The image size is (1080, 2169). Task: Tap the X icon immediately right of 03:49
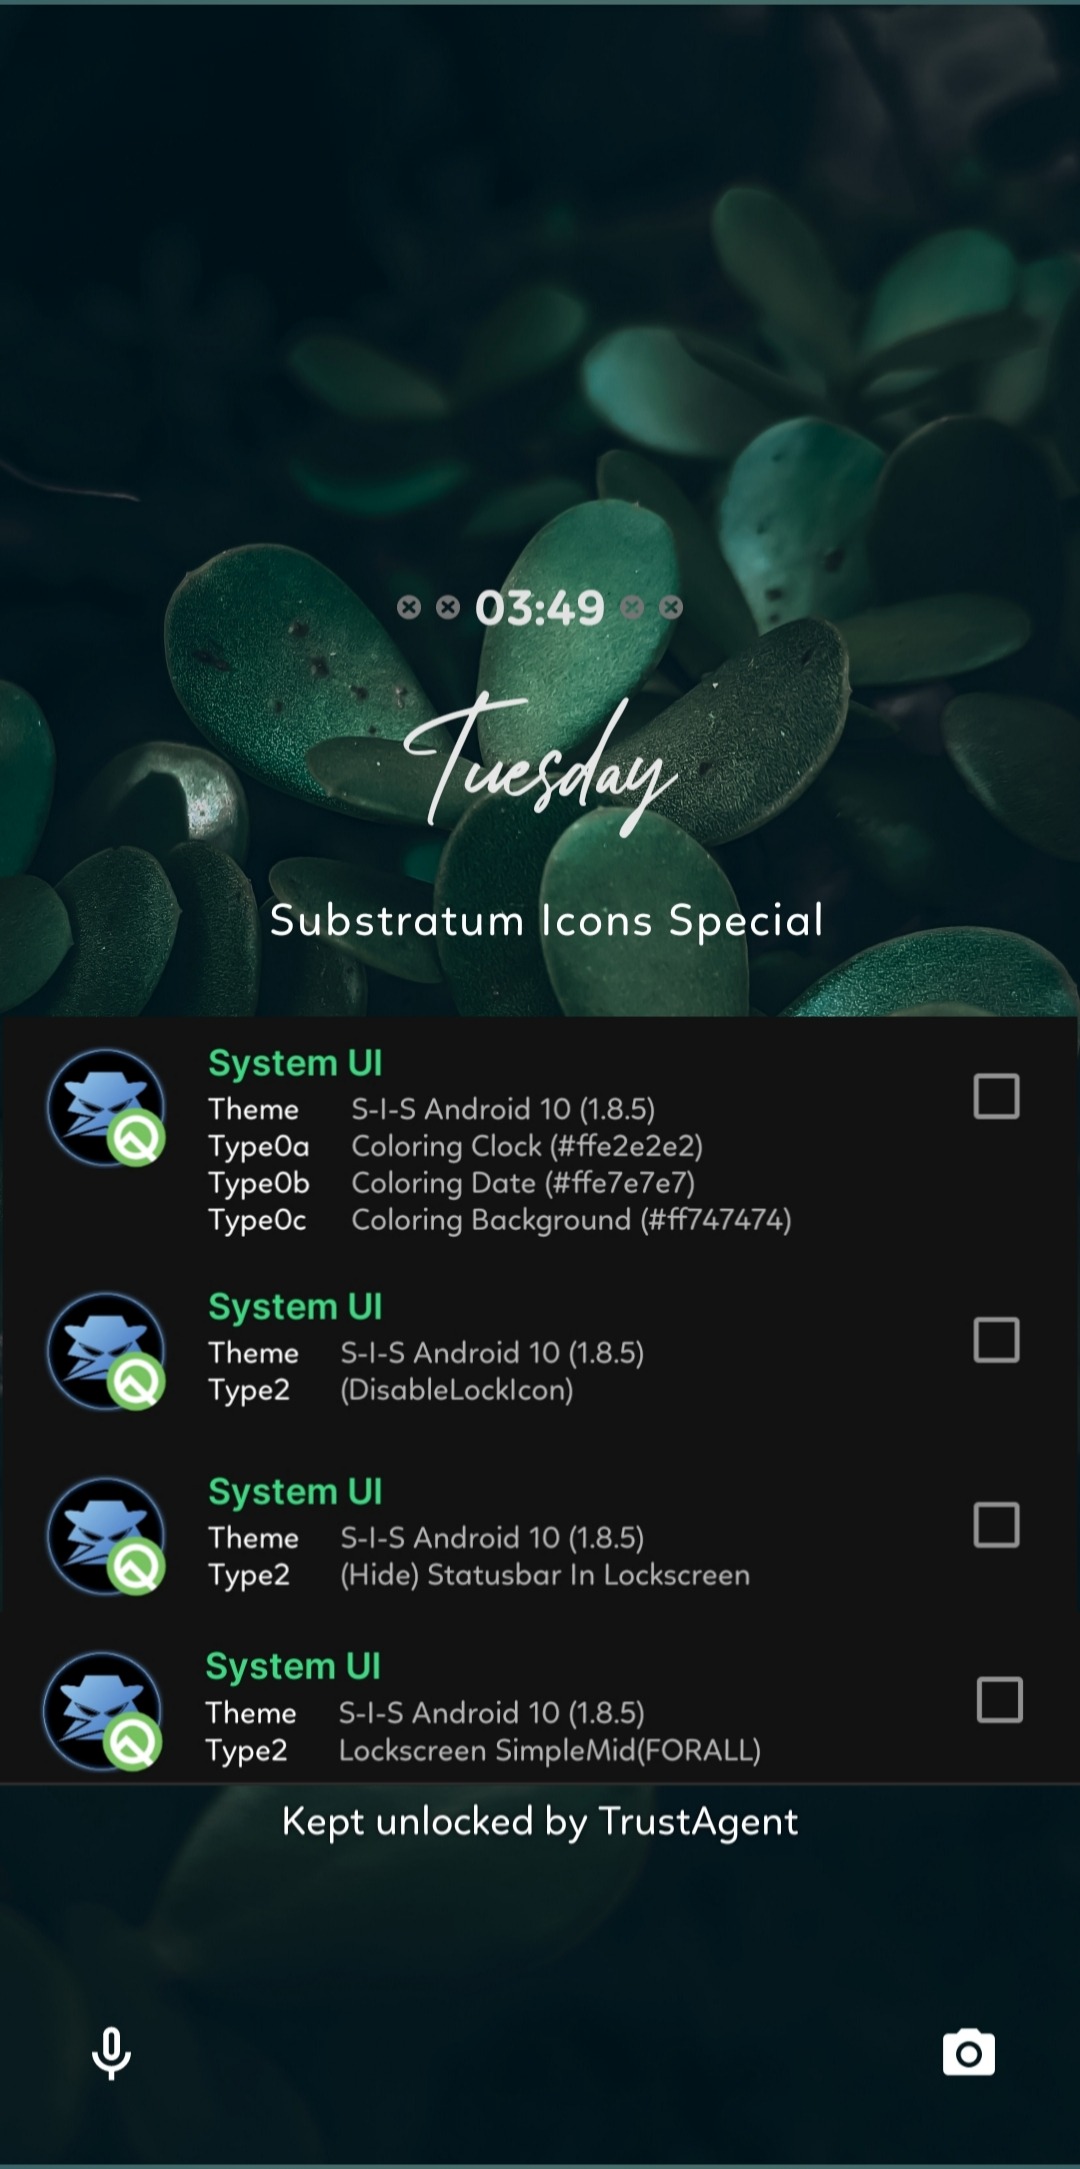click(632, 607)
